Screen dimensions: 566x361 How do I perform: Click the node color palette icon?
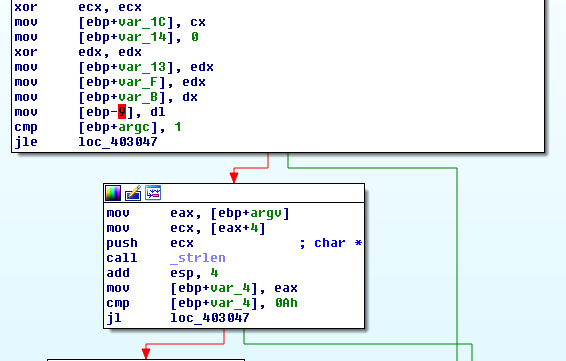113,193
